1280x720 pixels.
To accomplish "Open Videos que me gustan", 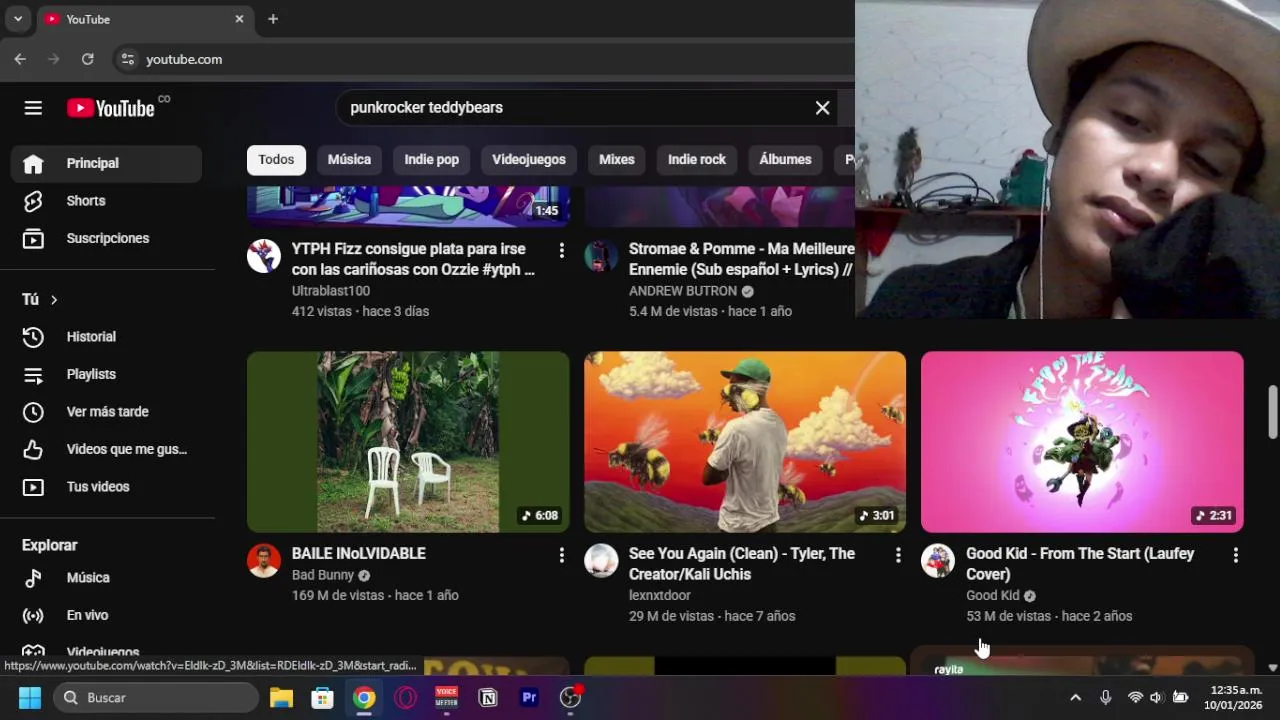I will pos(107,449).
